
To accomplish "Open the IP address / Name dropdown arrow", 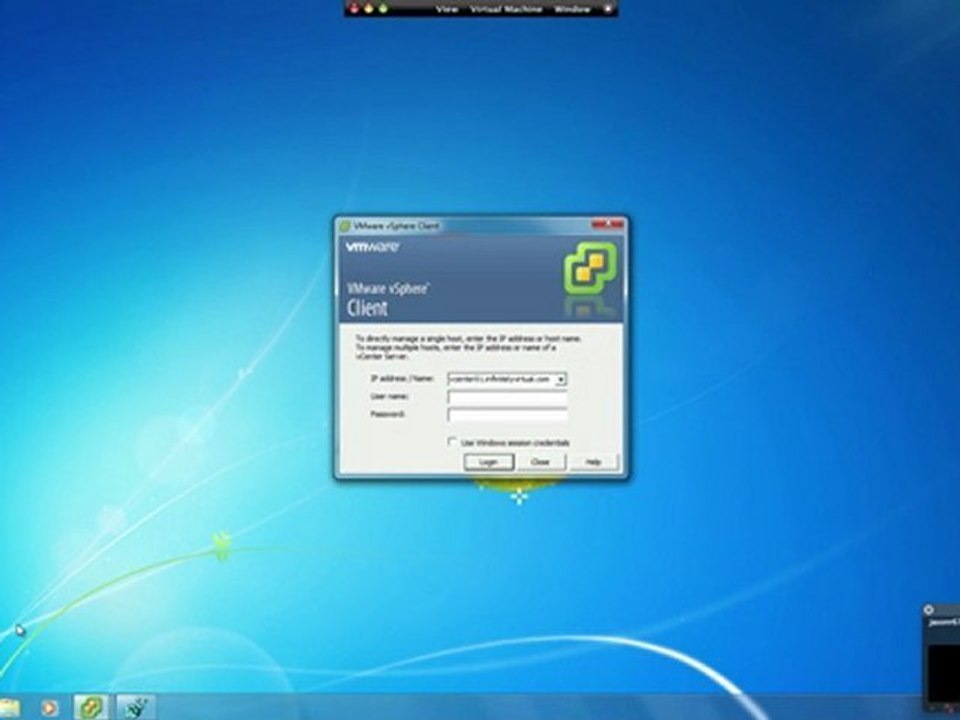I will pyautogui.click(x=560, y=380).
